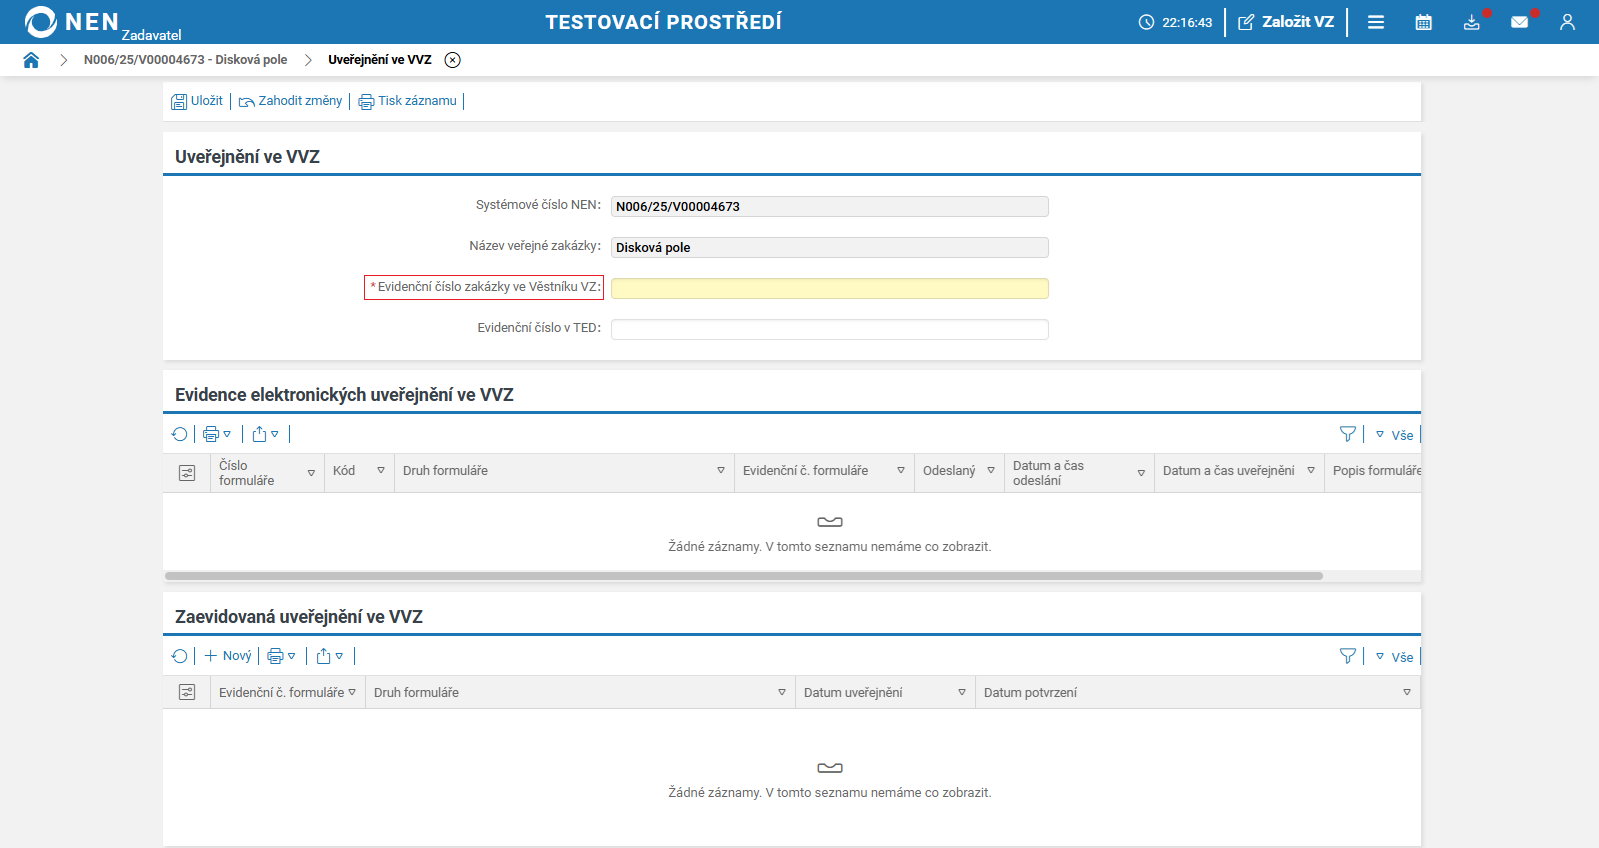The height and width of the screenshot is (848, 1599).
Task: Click the Evidenční číslo v TED field
Action: pos(829,329)
